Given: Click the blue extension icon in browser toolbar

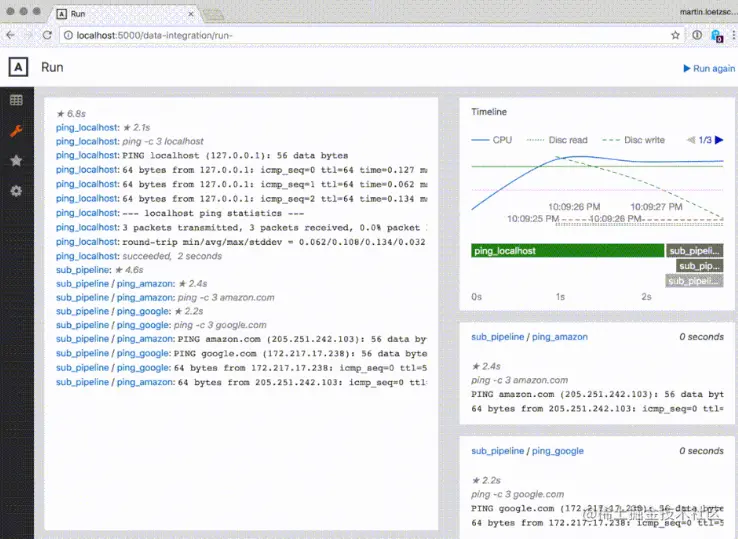Looking at the screenshot, I should (x=716, y=36).
